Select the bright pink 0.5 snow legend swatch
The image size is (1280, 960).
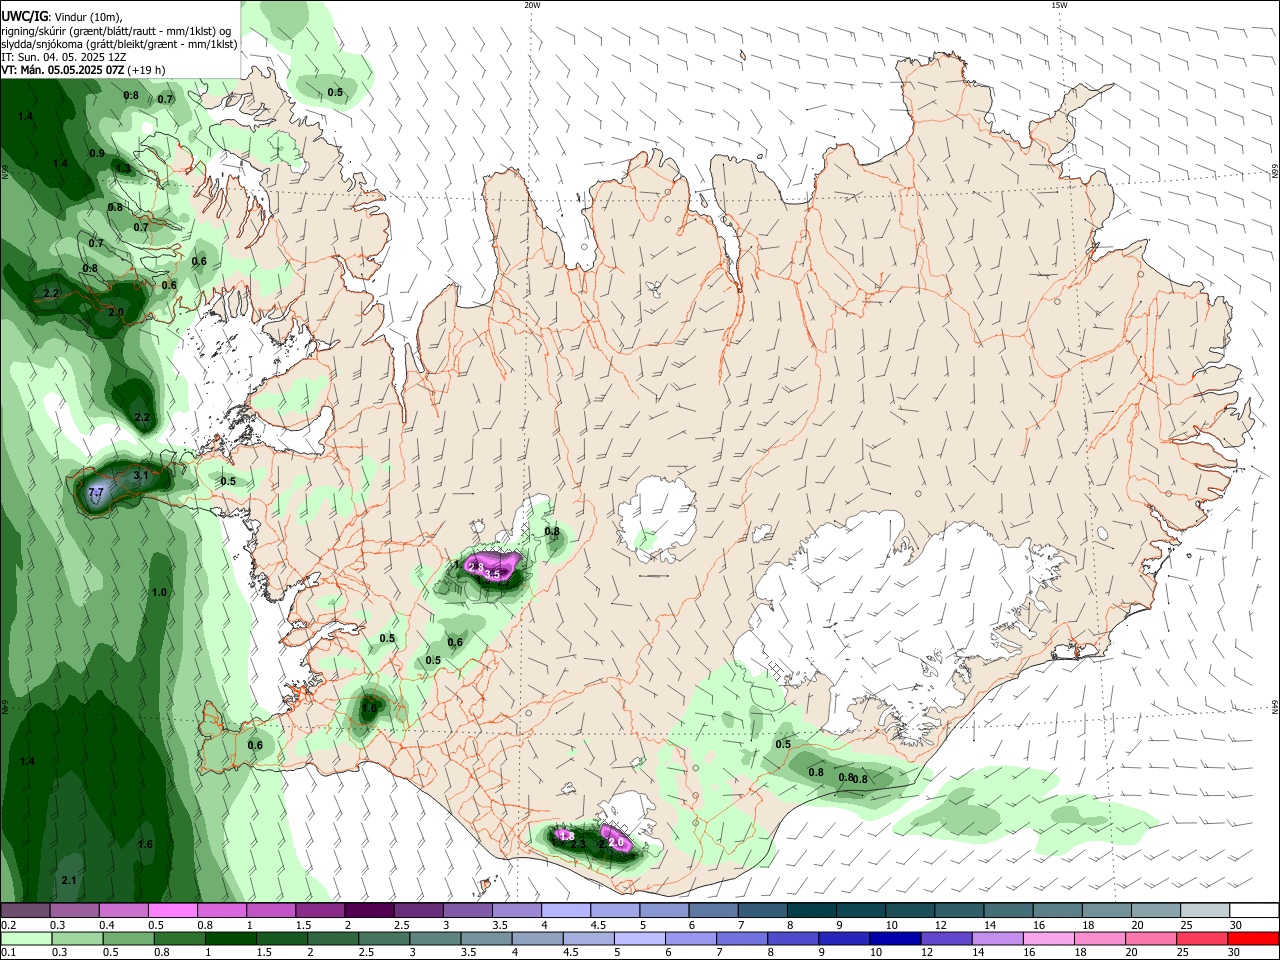172,911
